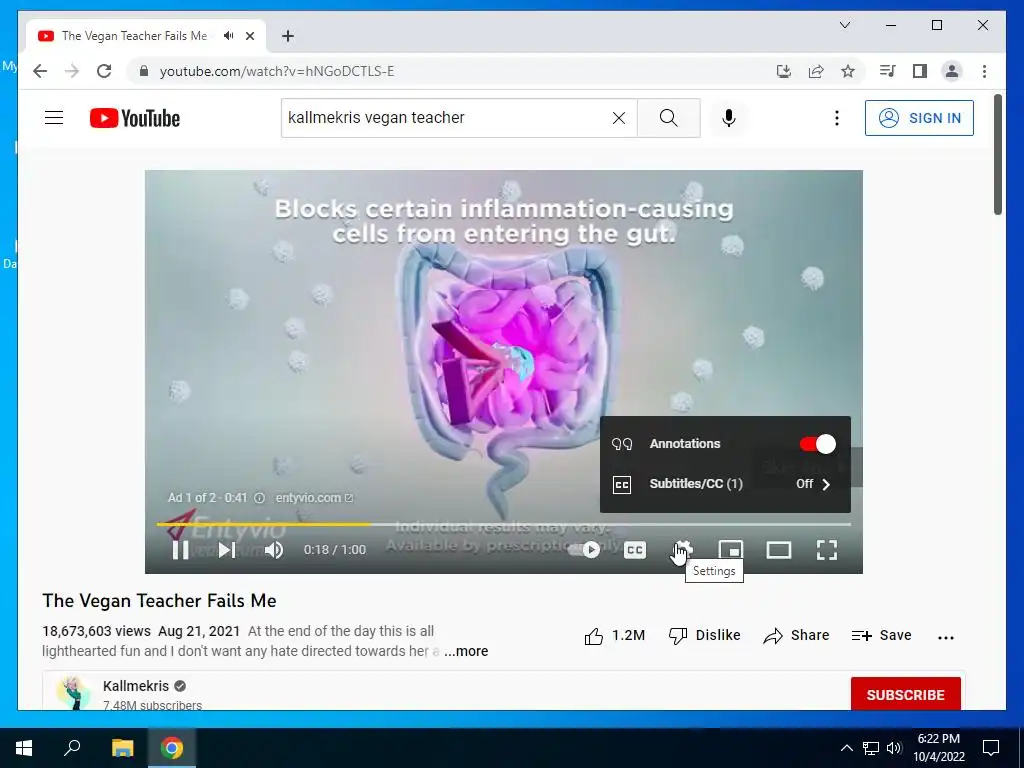Start voice search with microphone
The width and height of the screenshot is (1024, 768).
coord(729,118)
